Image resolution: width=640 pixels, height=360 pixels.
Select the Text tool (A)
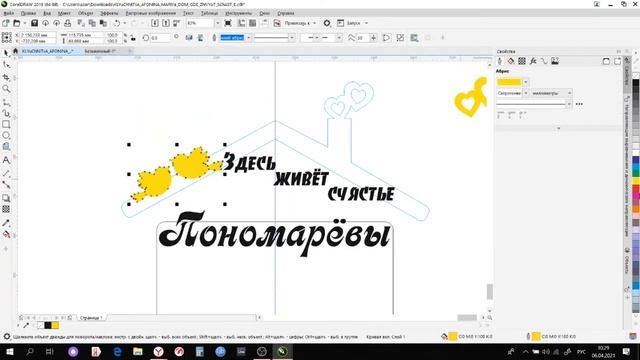[x=6, y=160]
